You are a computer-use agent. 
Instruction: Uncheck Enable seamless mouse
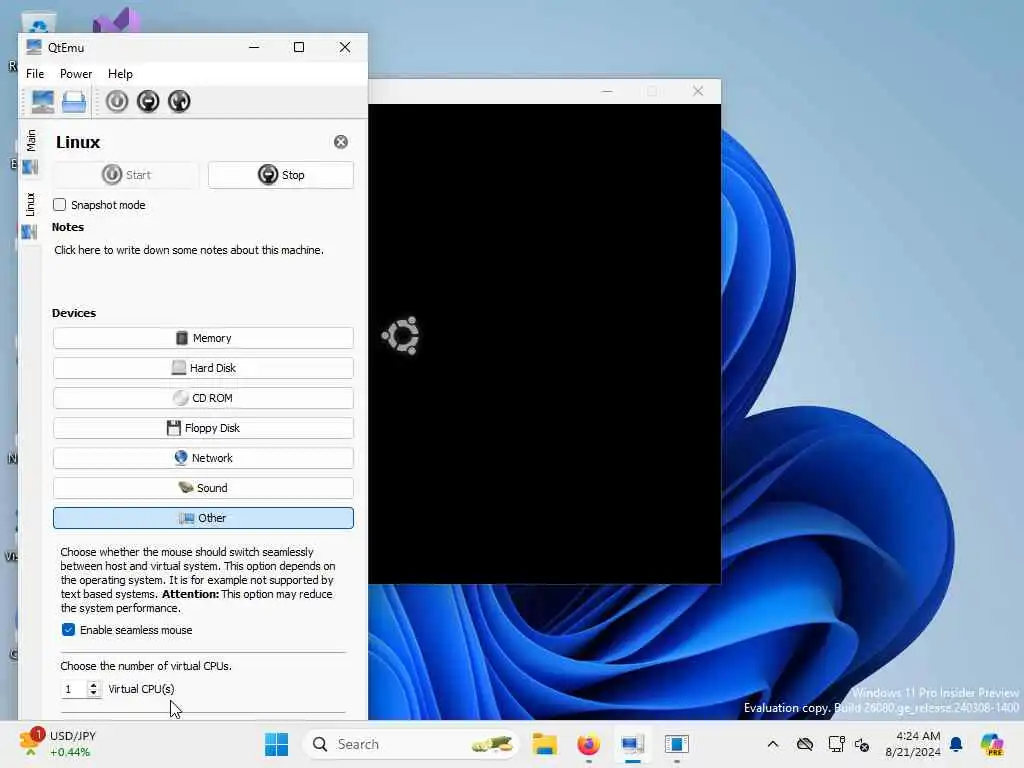[69, 630]
